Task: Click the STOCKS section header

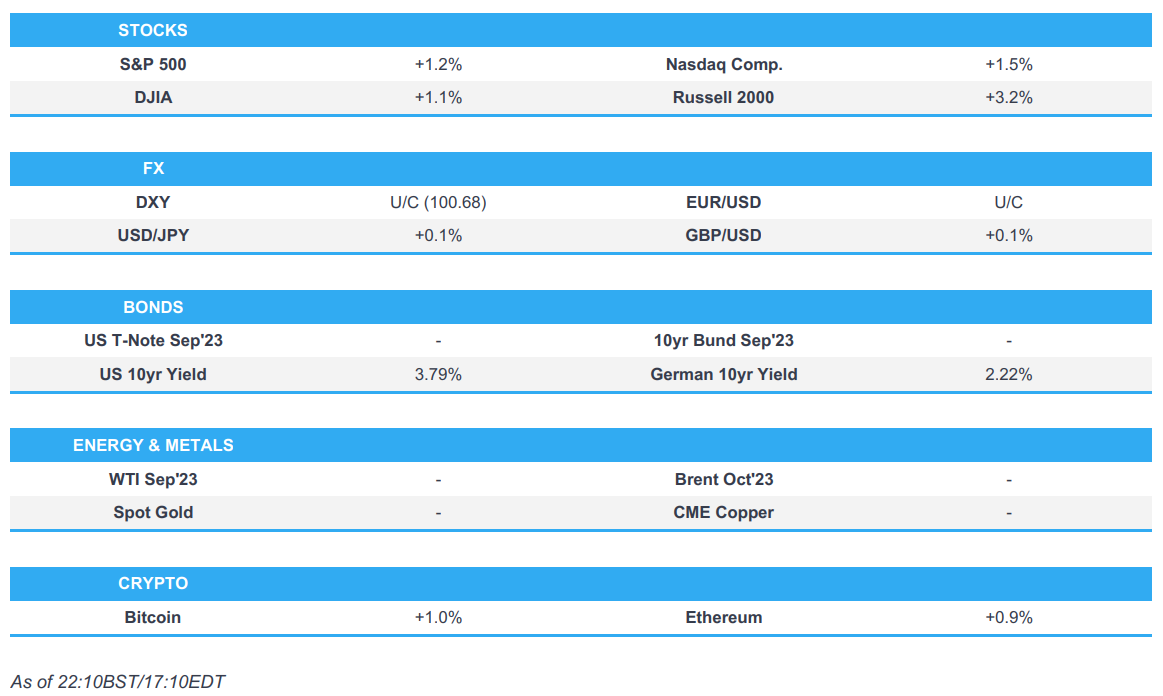Action: pyautogui.click(x=153, y=30)
